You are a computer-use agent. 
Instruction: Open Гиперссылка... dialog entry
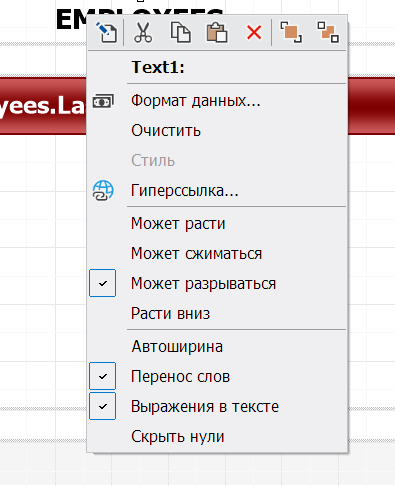(x=185, y=191)
